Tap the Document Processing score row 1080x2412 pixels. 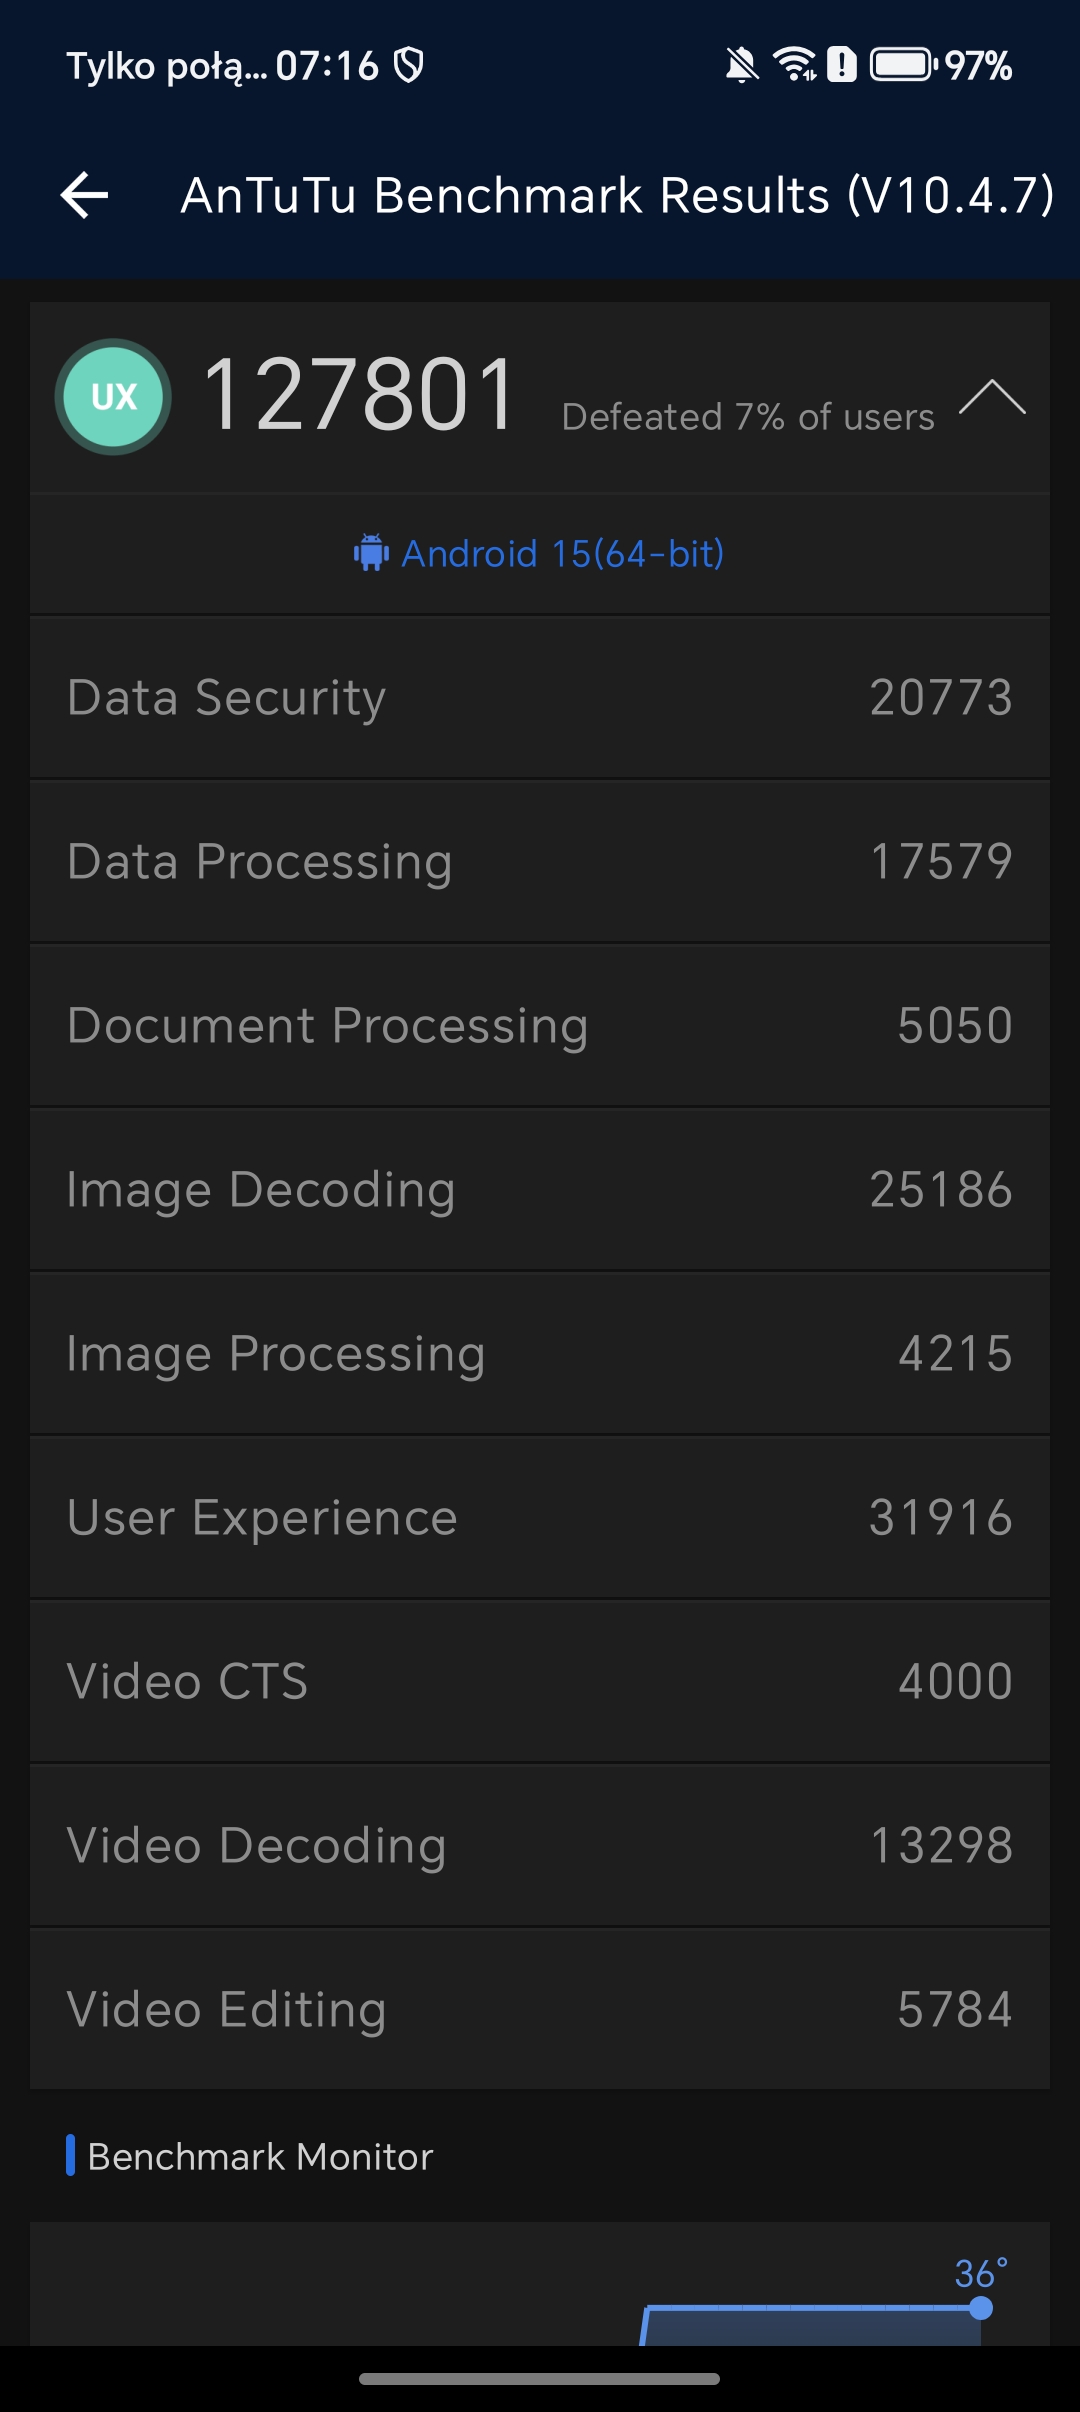point(540,1026)
